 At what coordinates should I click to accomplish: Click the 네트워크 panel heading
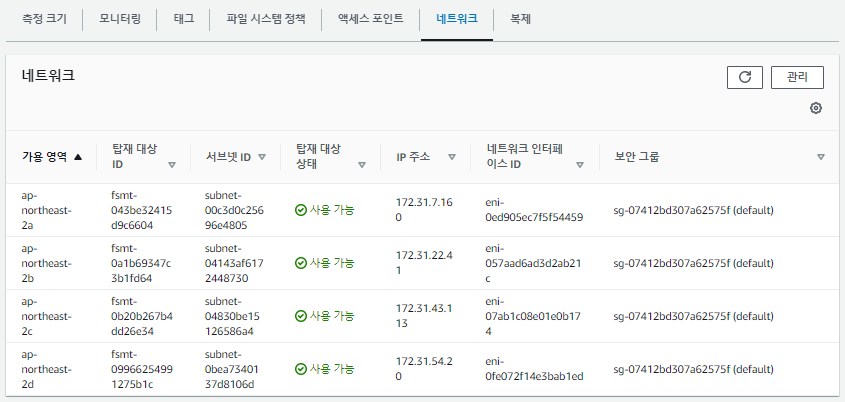pyautogui.click(x=48, y=75)
